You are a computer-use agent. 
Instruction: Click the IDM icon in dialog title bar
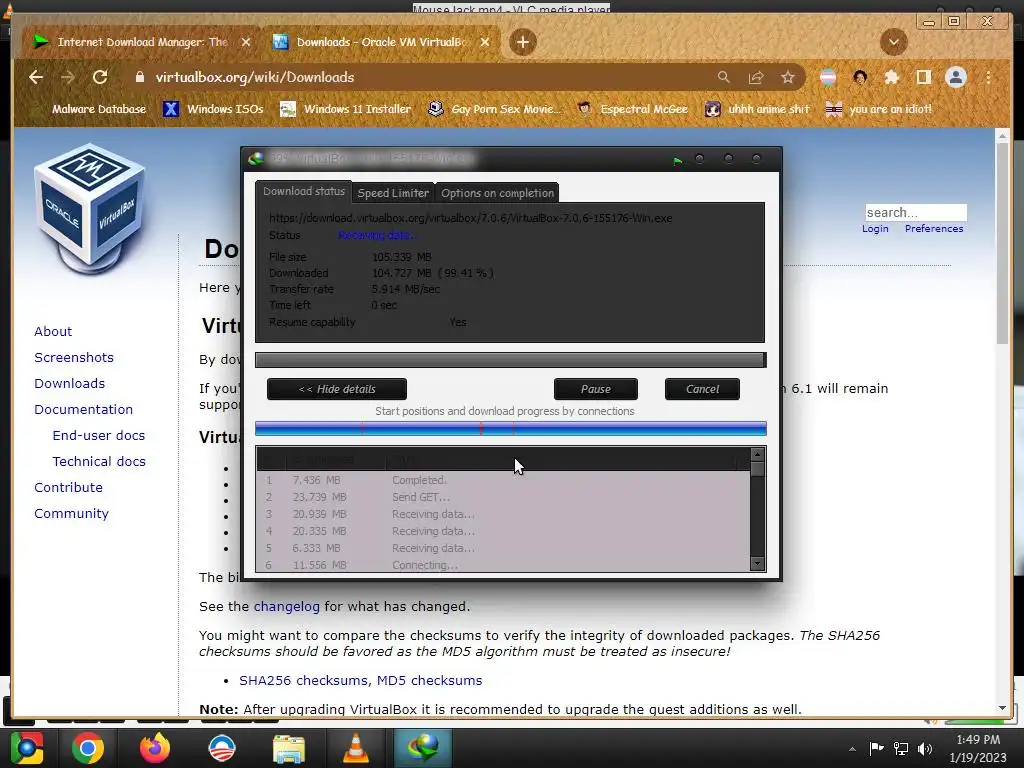tap(256, 159)
